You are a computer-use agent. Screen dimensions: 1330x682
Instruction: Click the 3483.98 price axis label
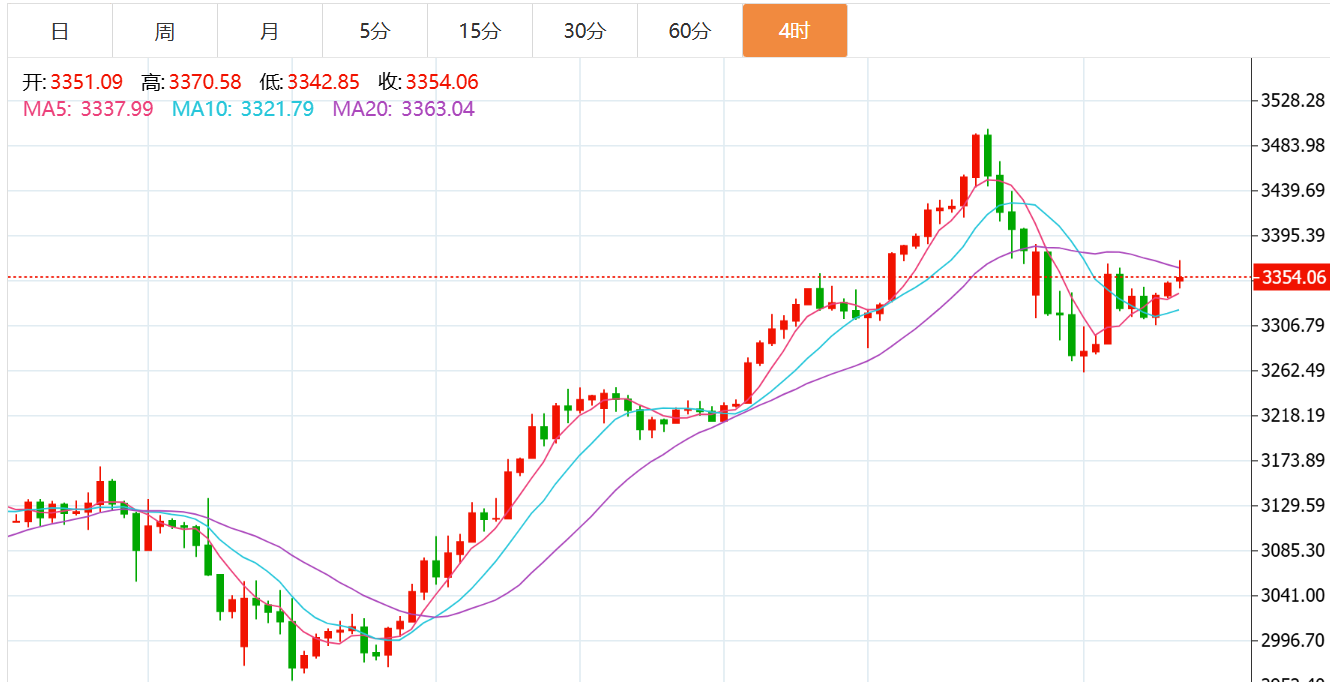click(1293, 146)
